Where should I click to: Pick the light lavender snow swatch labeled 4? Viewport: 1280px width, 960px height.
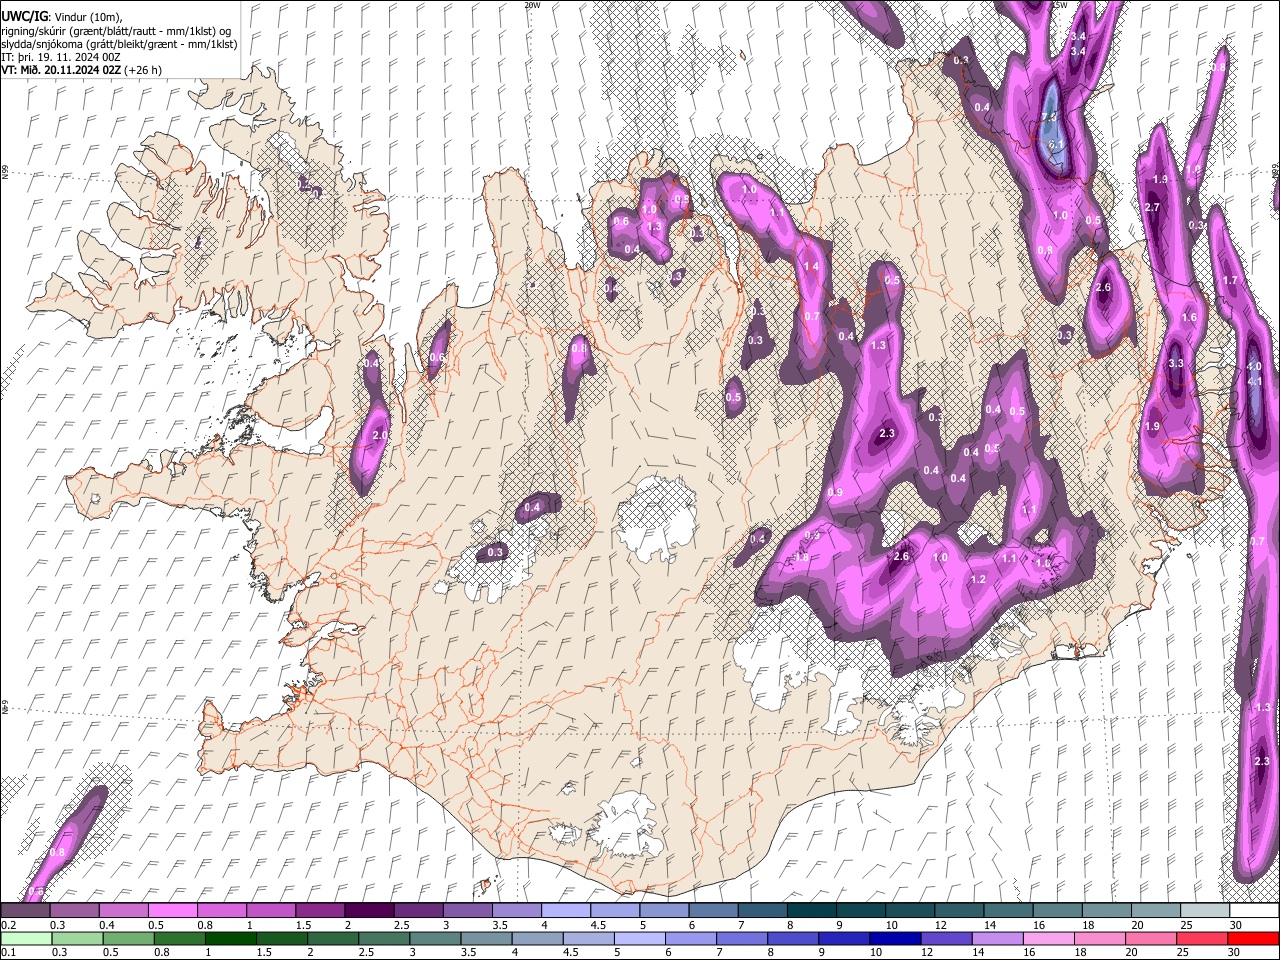[566, 910]
